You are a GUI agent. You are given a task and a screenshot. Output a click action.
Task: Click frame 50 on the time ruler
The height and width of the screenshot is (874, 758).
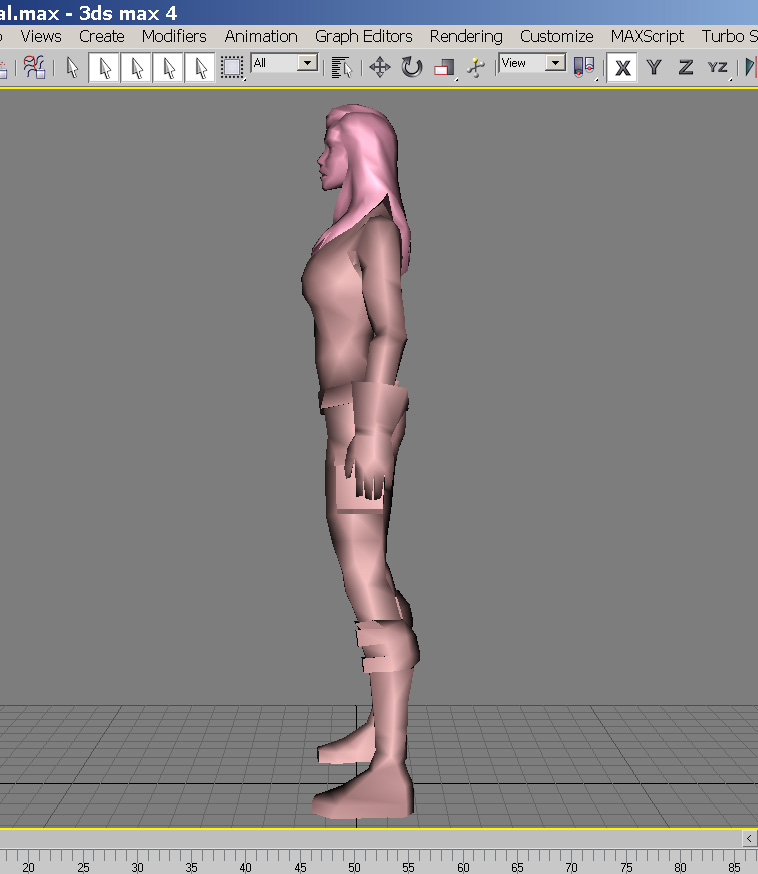pyautogui.click(x=354, y=866)
